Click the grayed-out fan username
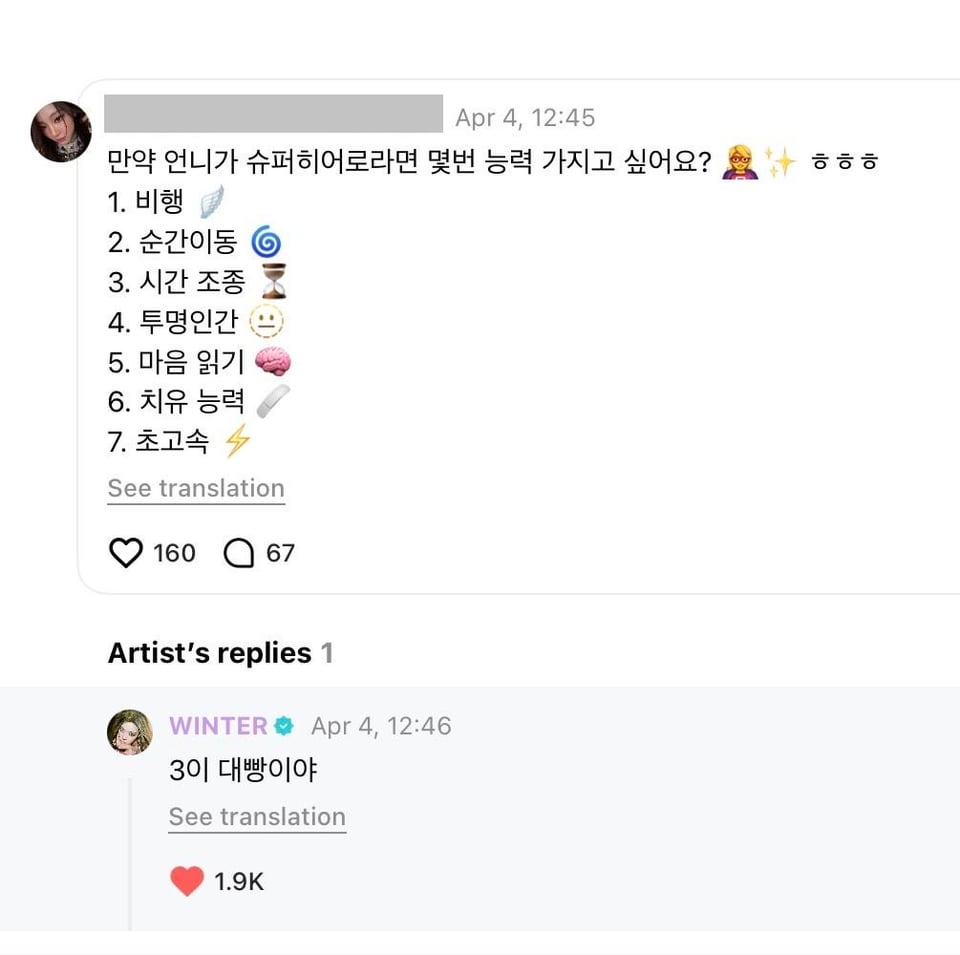Viewport: 960px width, 955px height. (x=273, y=114)
